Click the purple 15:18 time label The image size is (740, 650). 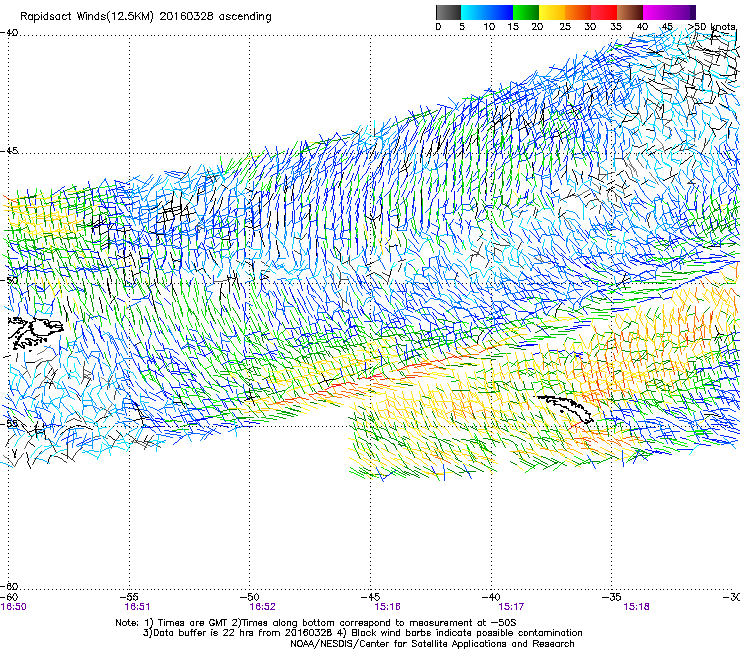(636, 607)
